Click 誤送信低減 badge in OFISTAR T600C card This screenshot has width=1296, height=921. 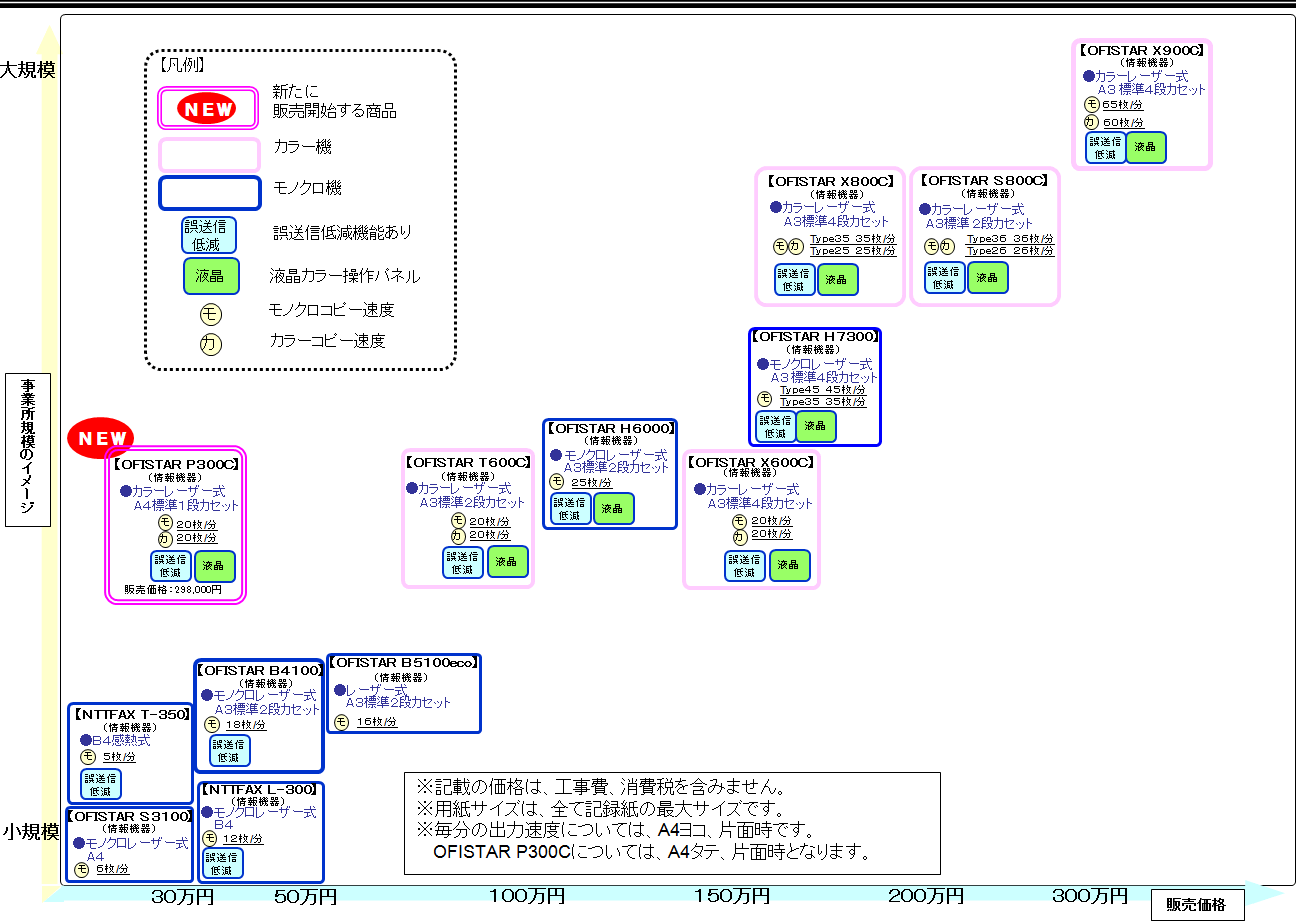tap(463, 563)
